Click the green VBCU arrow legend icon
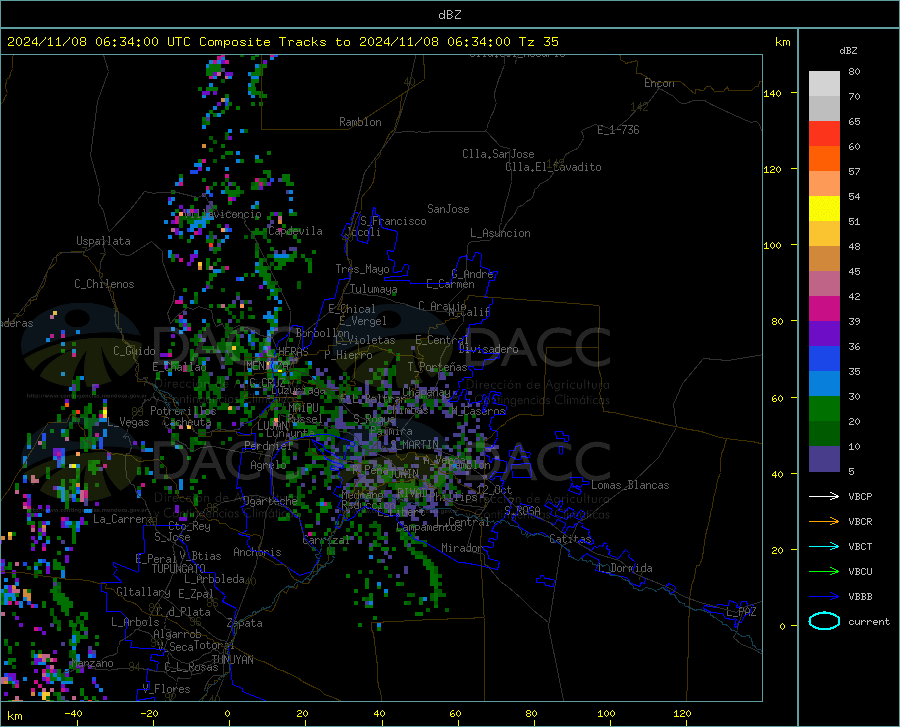This screenshot has height=727, width=900. [x=824, y=572]
